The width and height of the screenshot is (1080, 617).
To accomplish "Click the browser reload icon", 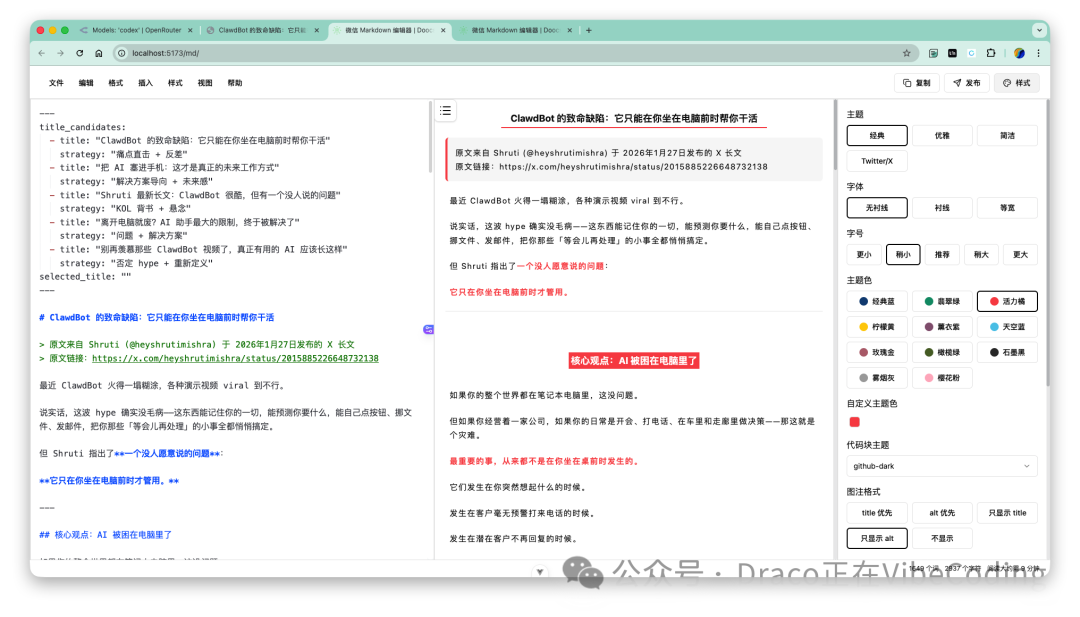I will (x=79, y=53).
